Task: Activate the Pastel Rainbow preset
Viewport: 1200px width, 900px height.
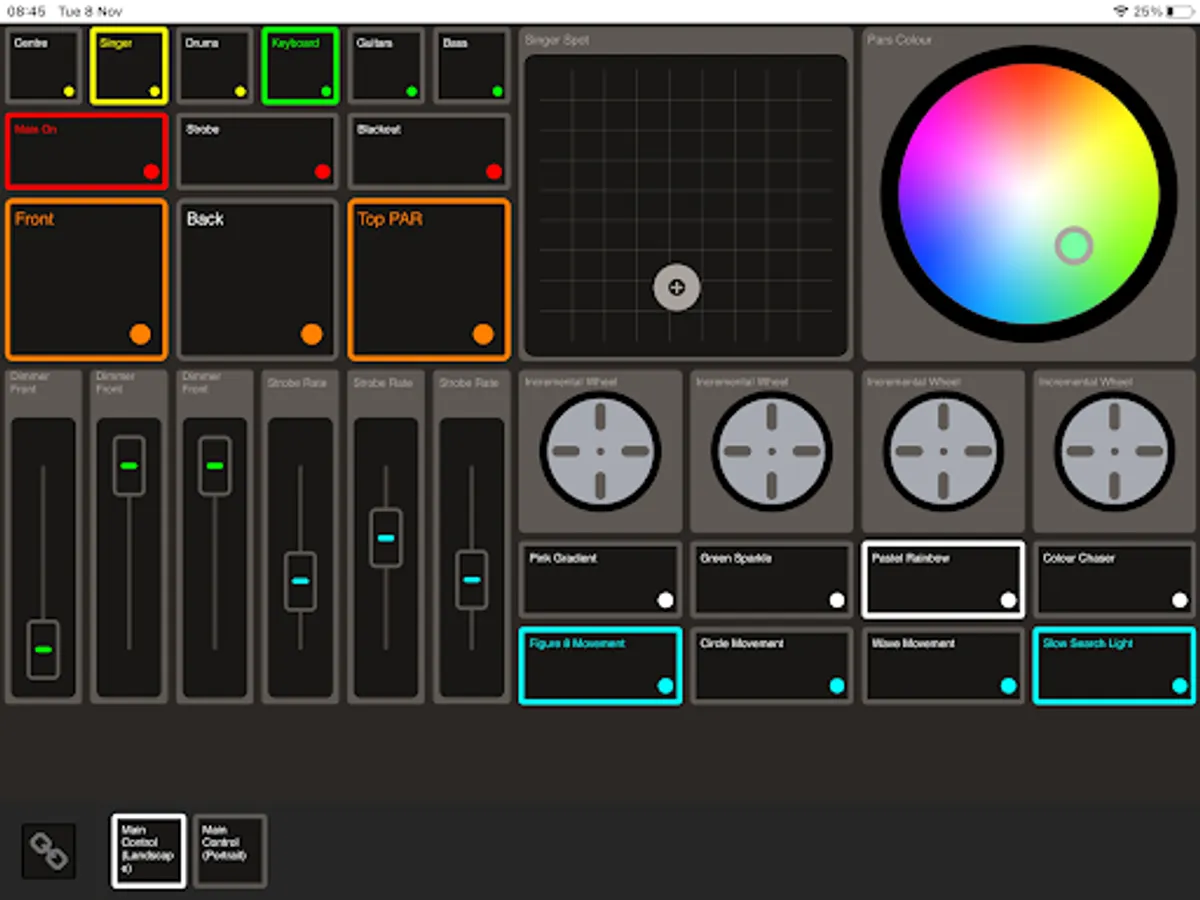Action: [x=942, y=578]
